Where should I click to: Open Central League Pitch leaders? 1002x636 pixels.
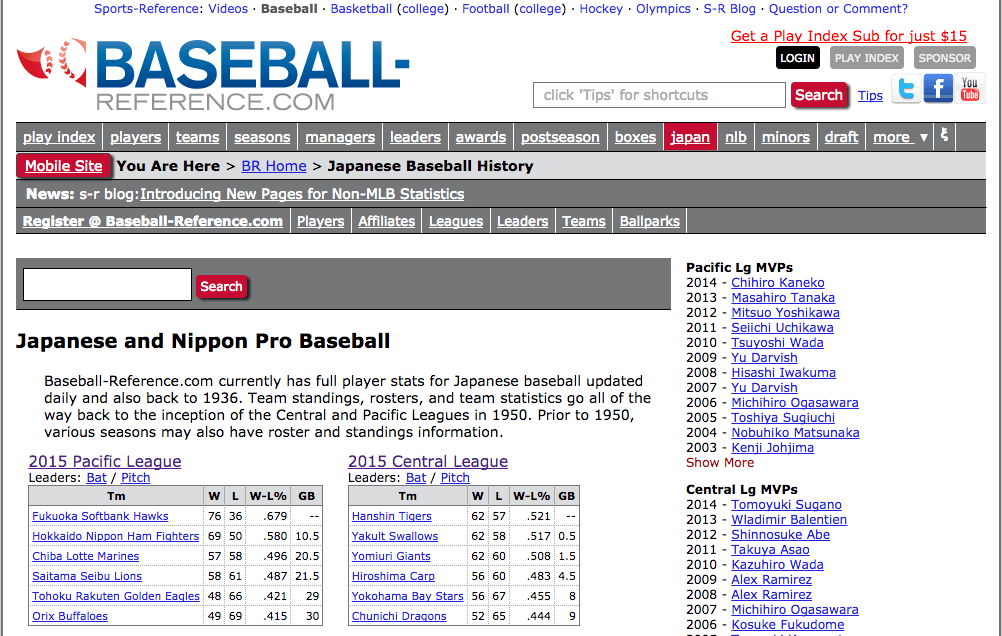coord(455,477)
